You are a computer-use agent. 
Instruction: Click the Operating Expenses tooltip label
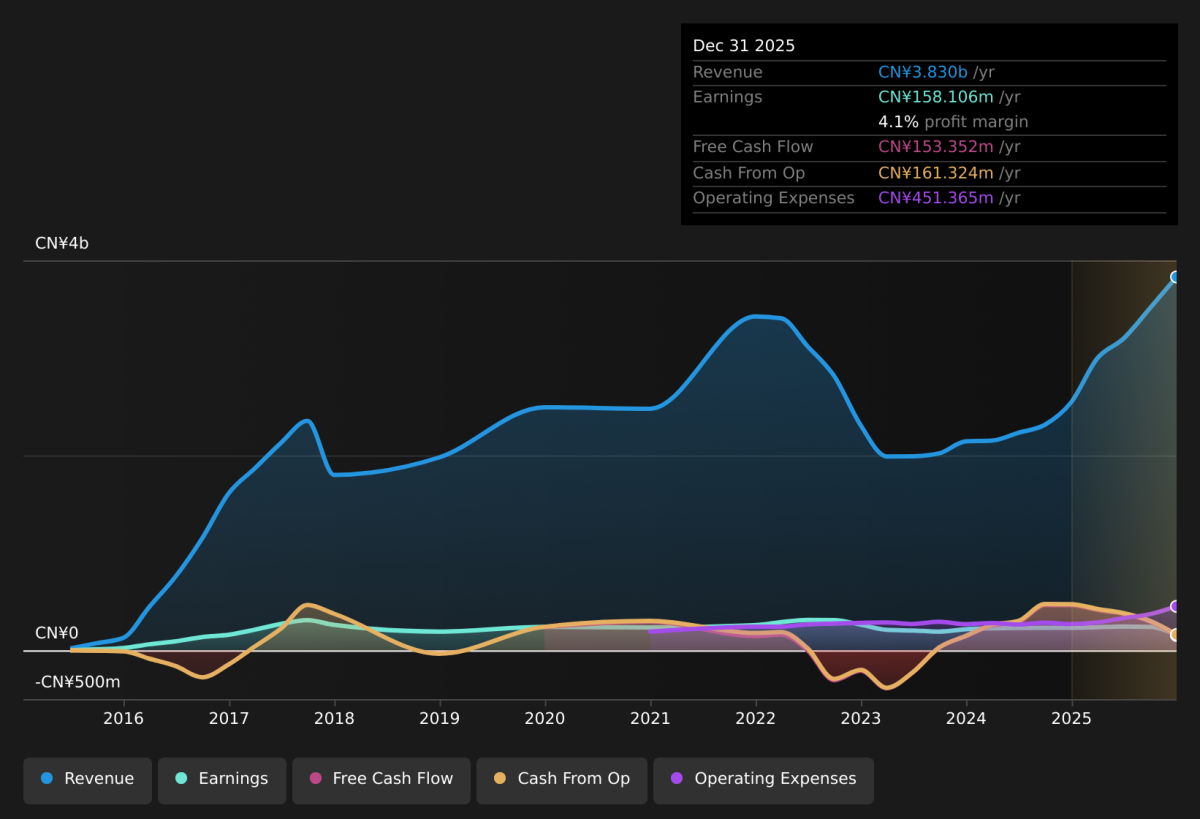774,198
